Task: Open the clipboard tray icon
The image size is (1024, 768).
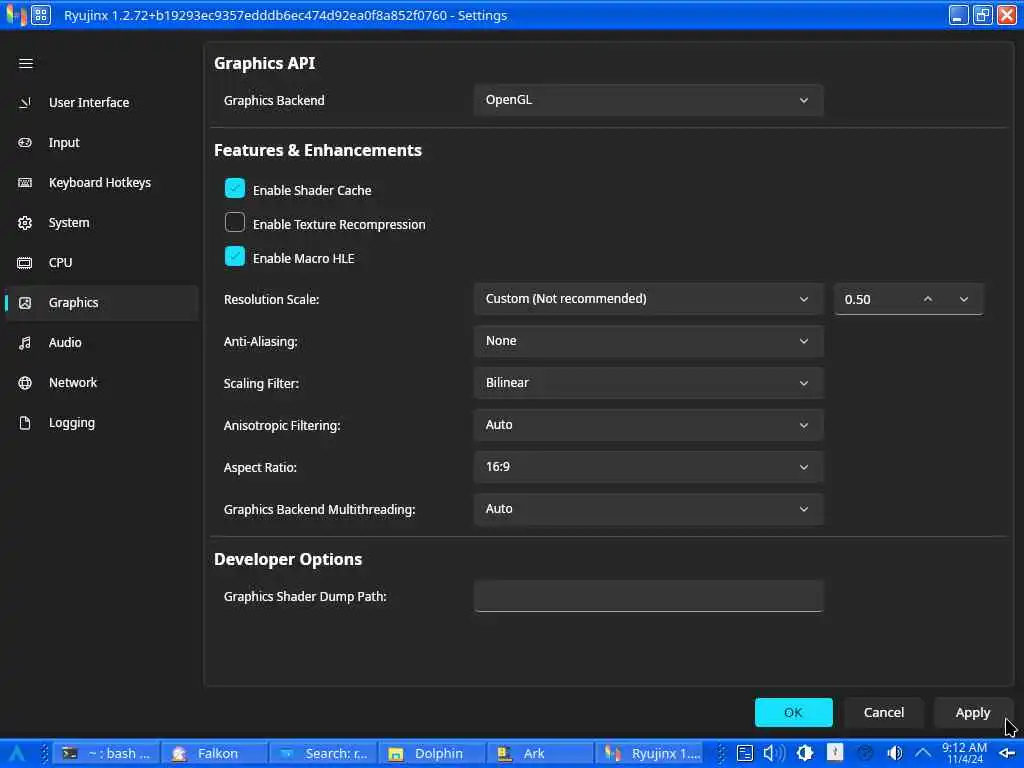Action: (744, 754)
